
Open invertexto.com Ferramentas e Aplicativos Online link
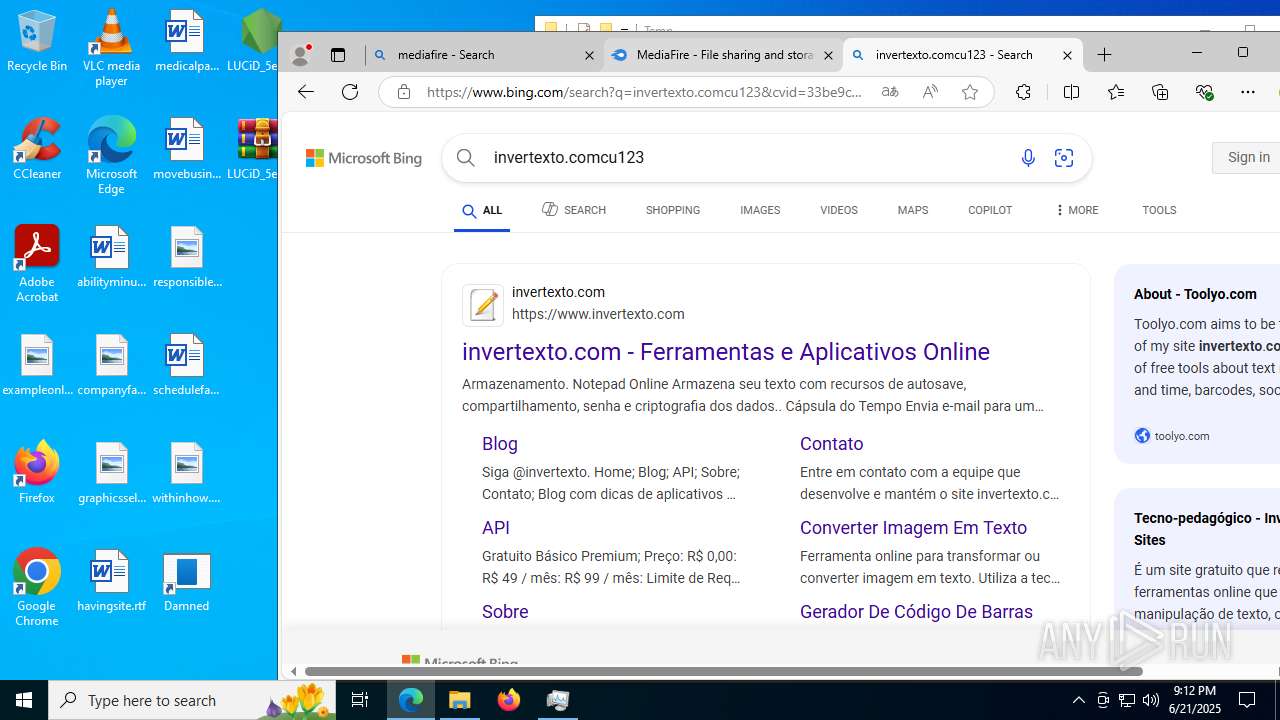726,352
